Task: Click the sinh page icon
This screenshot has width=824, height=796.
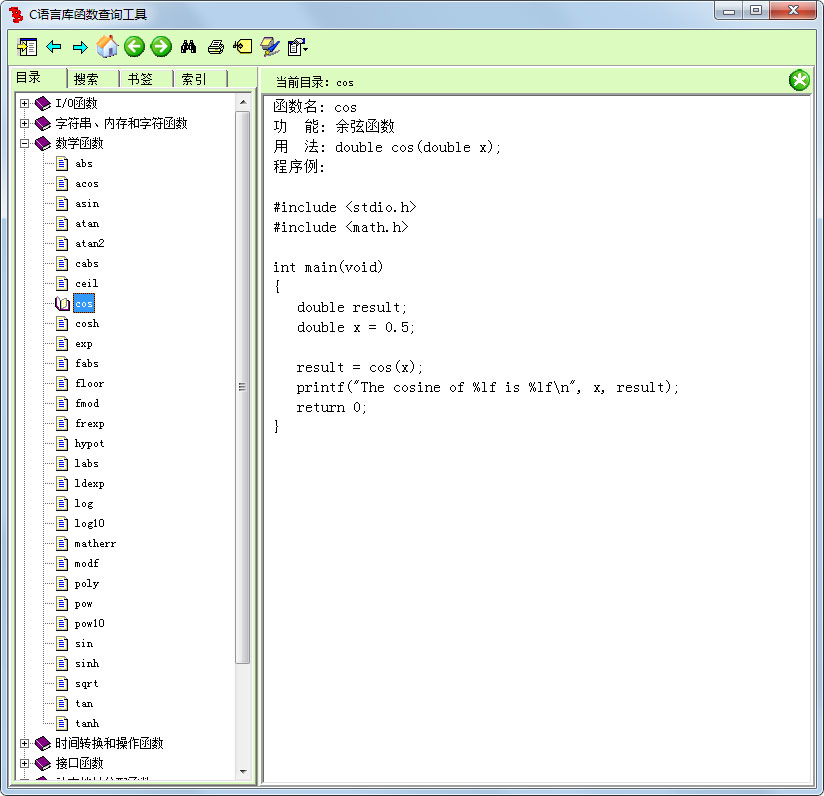Action: tap(62, 664)
